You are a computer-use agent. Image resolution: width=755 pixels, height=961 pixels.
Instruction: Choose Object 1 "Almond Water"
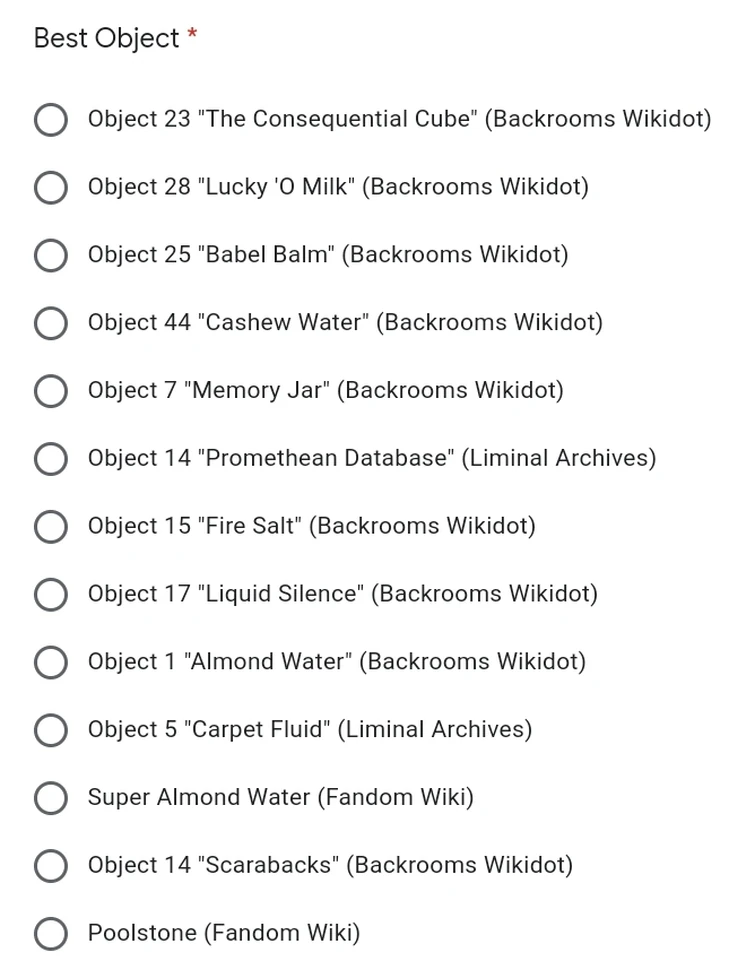pyautogui.click(x=50, y=662)
